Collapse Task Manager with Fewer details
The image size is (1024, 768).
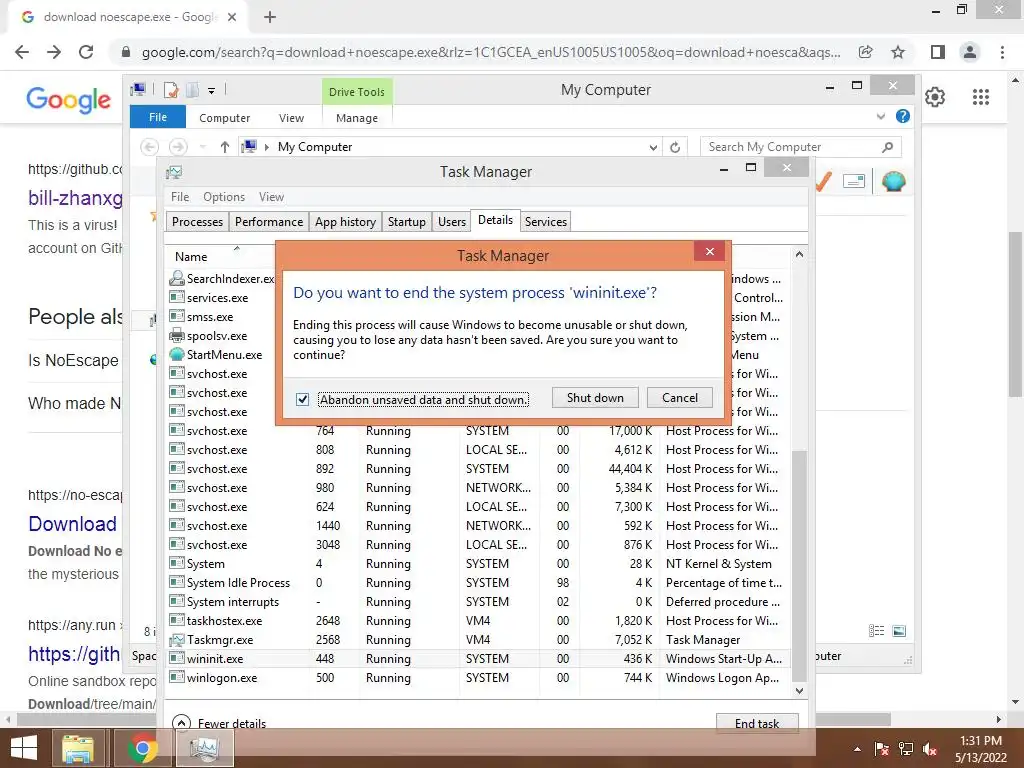tap(219, 723)
